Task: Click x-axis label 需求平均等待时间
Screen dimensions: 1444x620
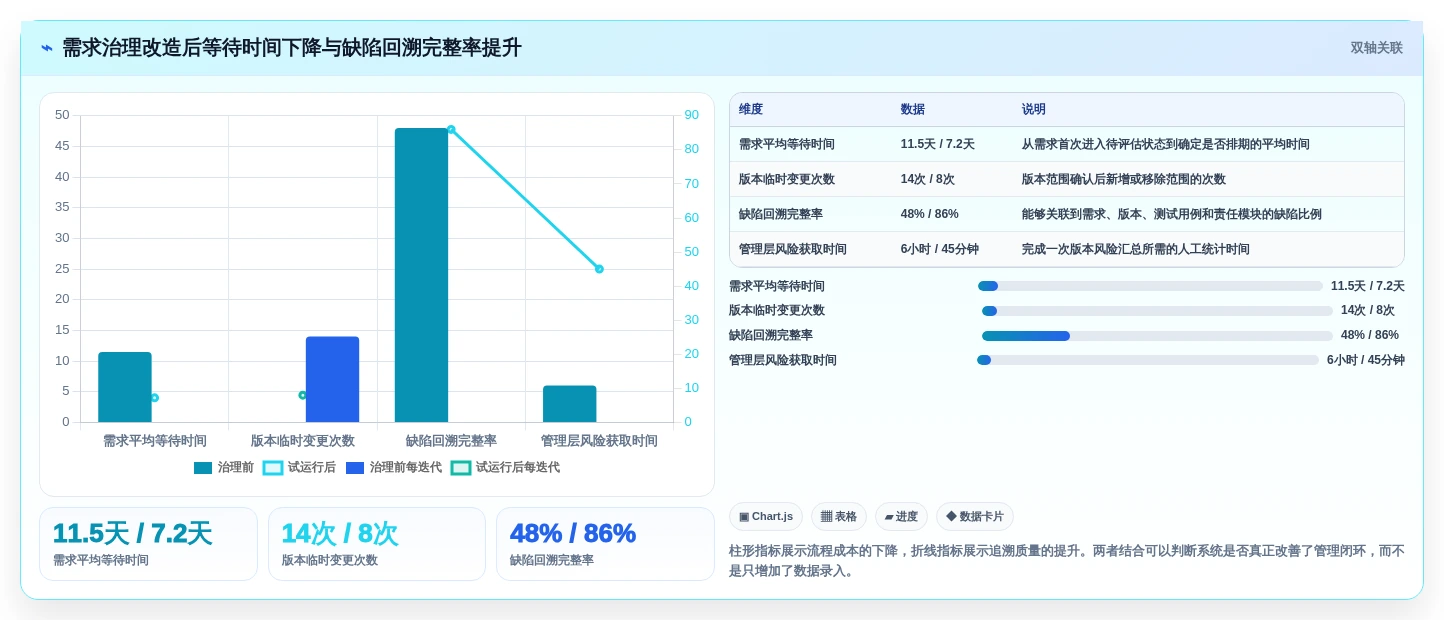Action: 155,440
